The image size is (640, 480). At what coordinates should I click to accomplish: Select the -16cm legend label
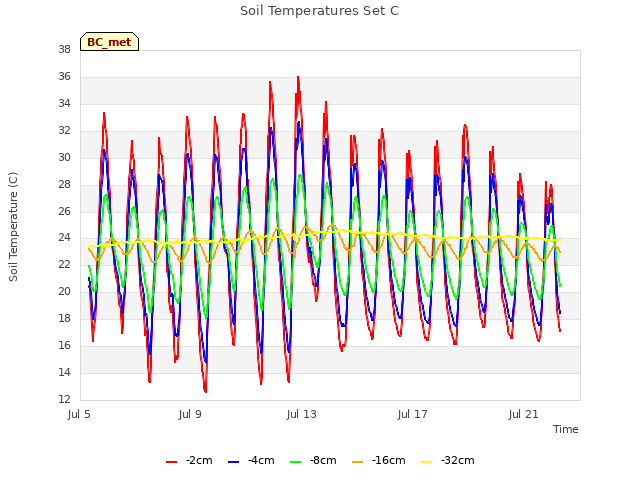pos(389,460)
